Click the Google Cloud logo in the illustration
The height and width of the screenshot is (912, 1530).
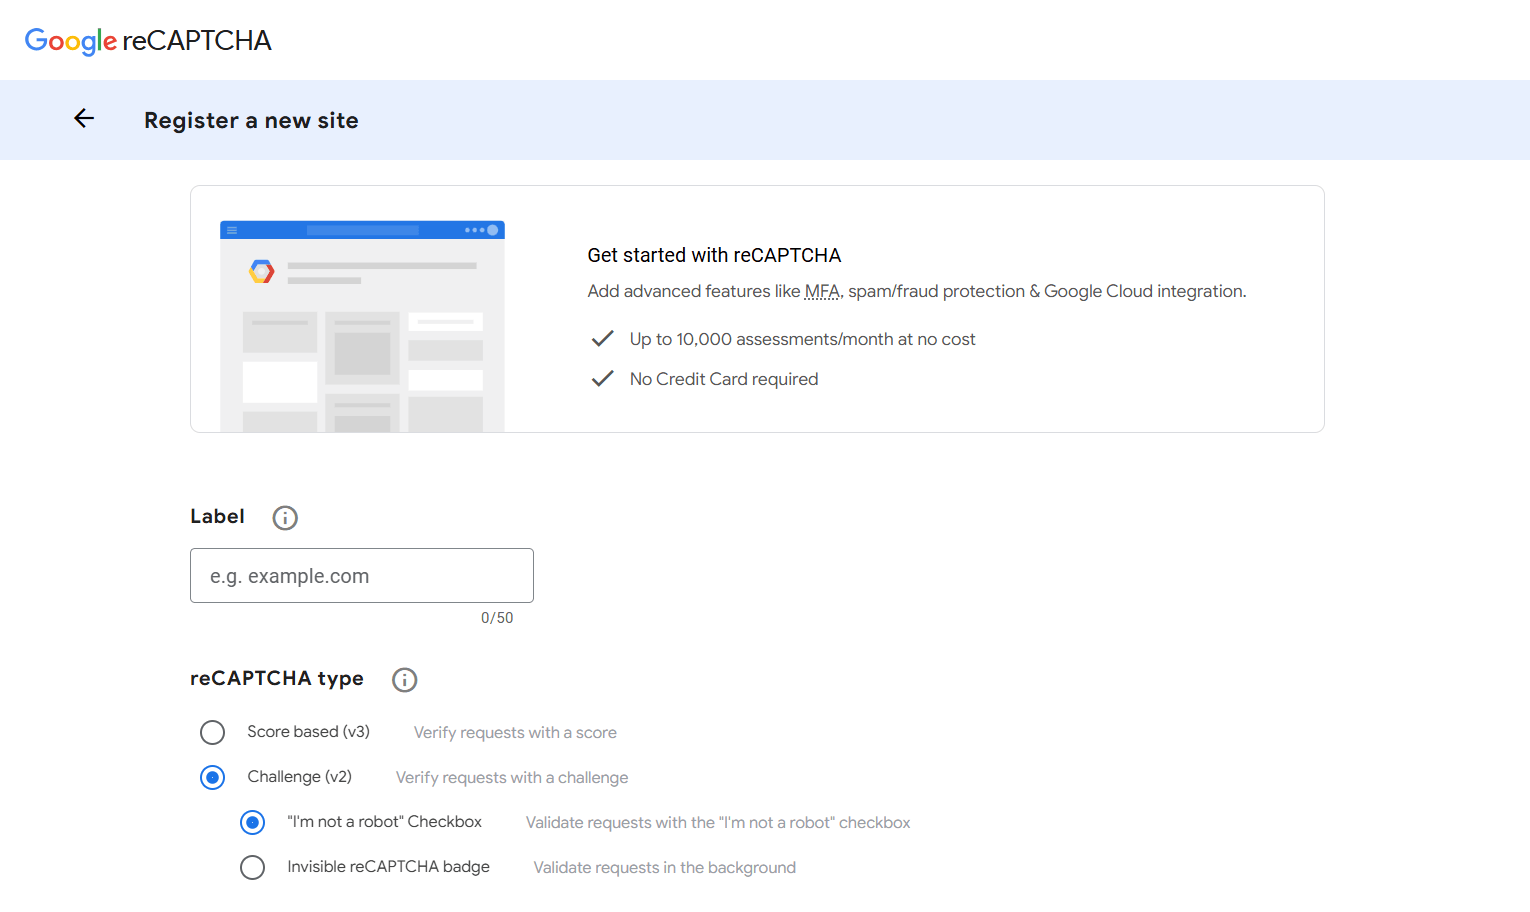[x=261, y=271]
